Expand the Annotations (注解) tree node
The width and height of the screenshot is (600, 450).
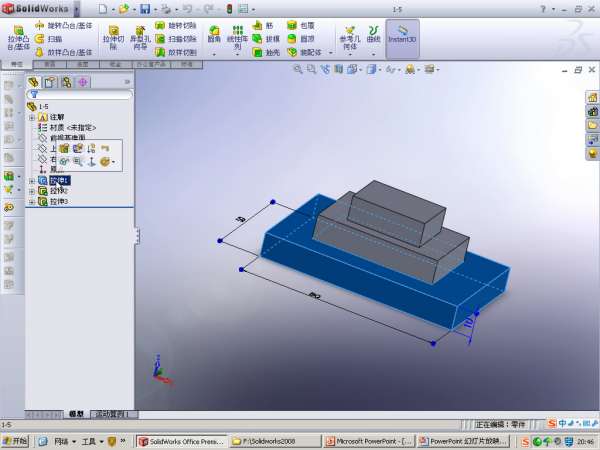click(x=32, y=117)
